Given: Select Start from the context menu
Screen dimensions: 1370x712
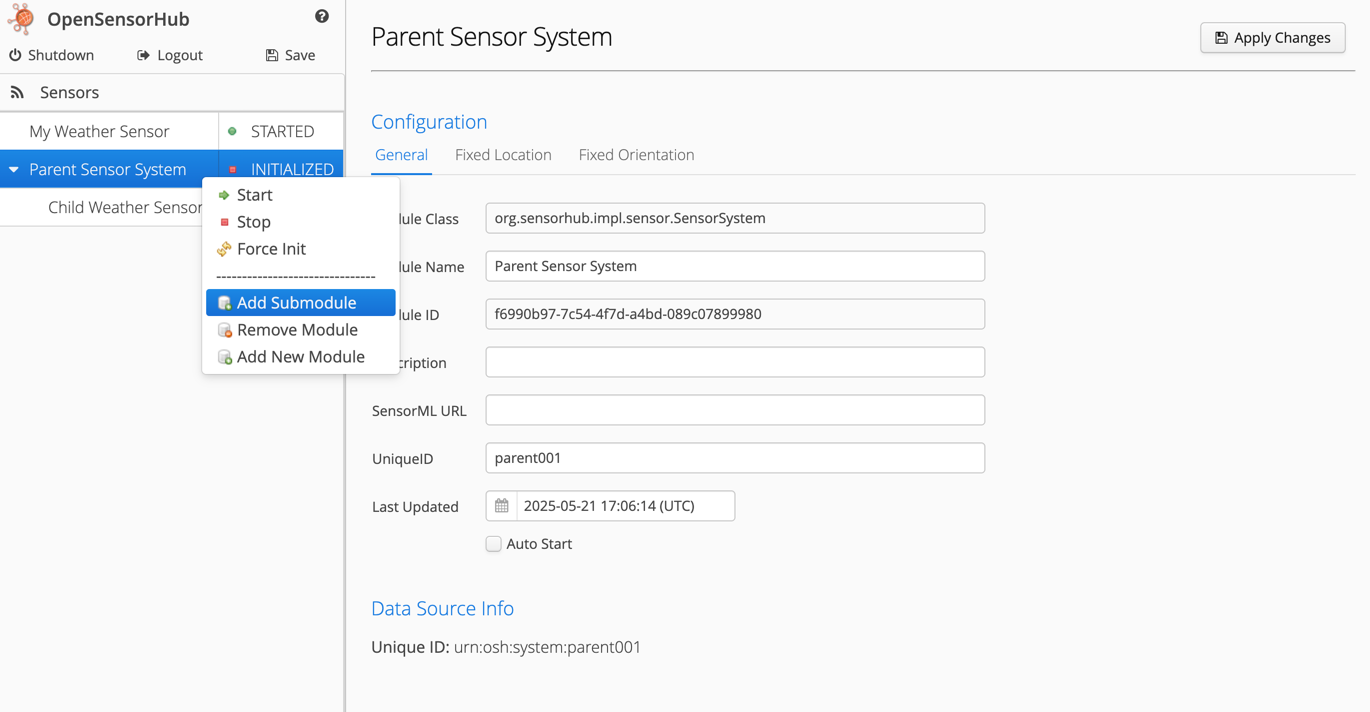Looking at the screenshot, I should pyautogui.click(x=254, y=195).
